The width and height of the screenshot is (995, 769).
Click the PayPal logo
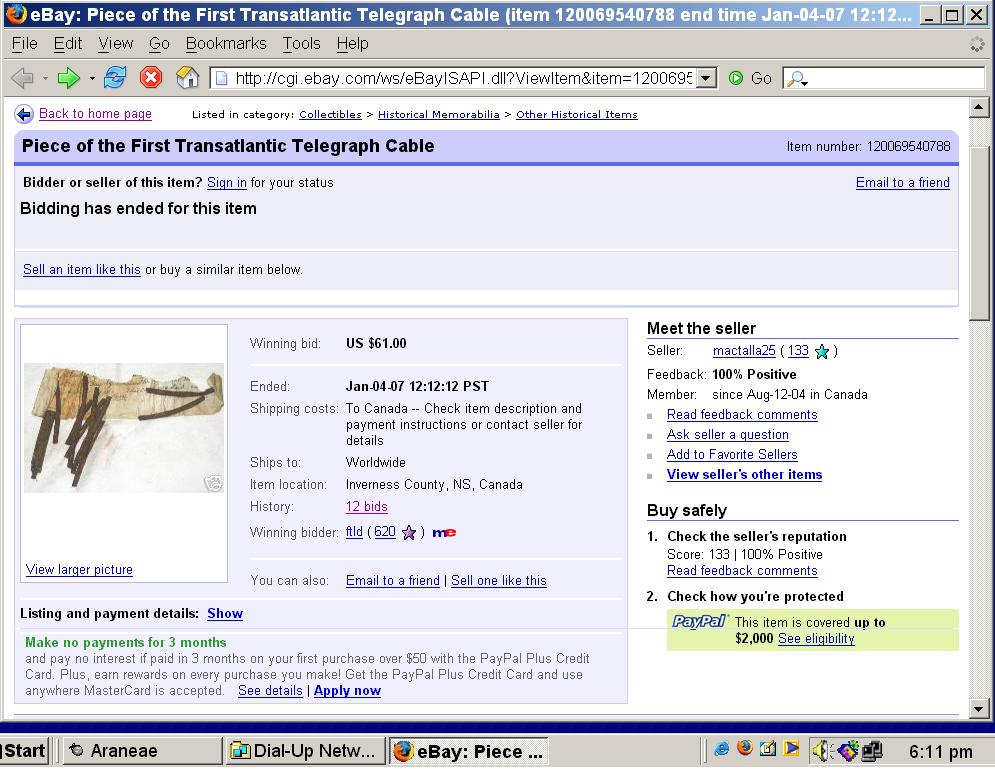699,621
